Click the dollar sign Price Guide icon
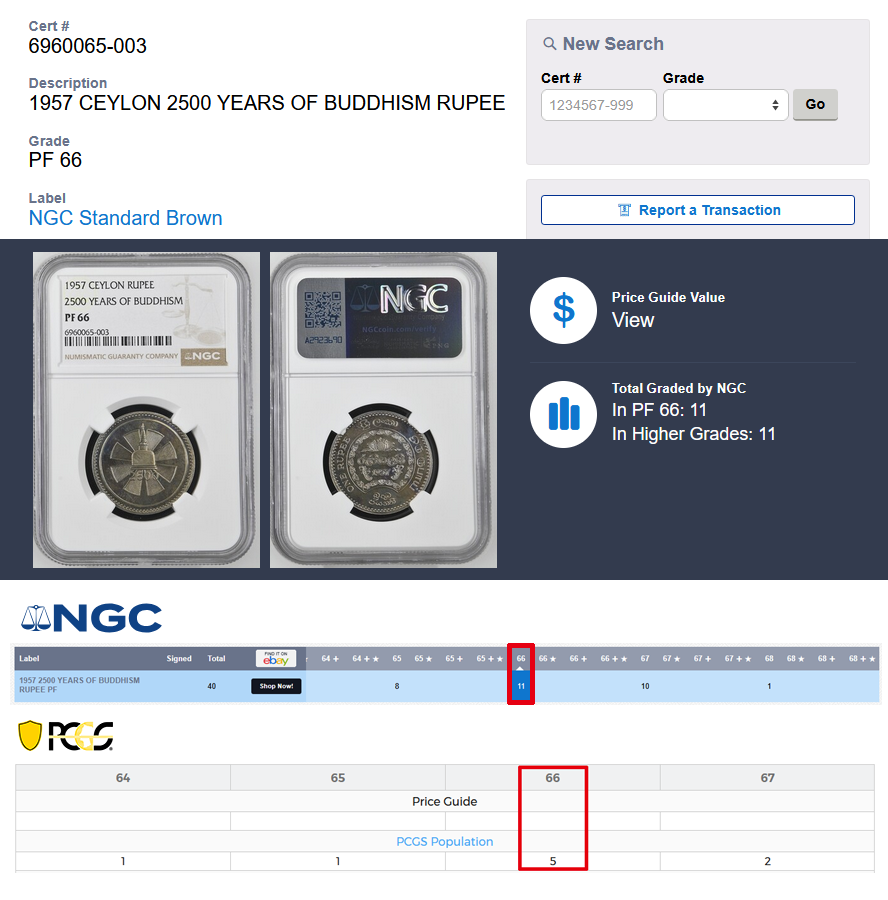This screenshot has width=888, height=900. pos(563,311)
